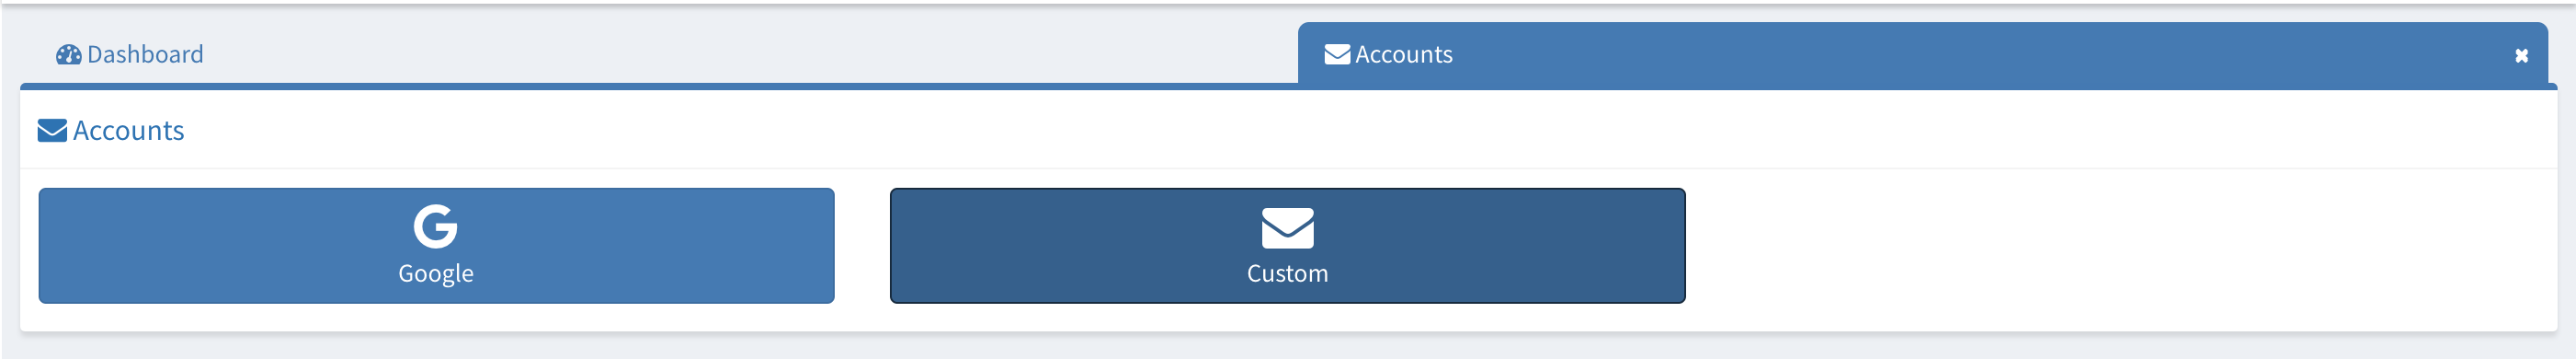
Task: Click the gap between Google and Custom
Action: 862,246
